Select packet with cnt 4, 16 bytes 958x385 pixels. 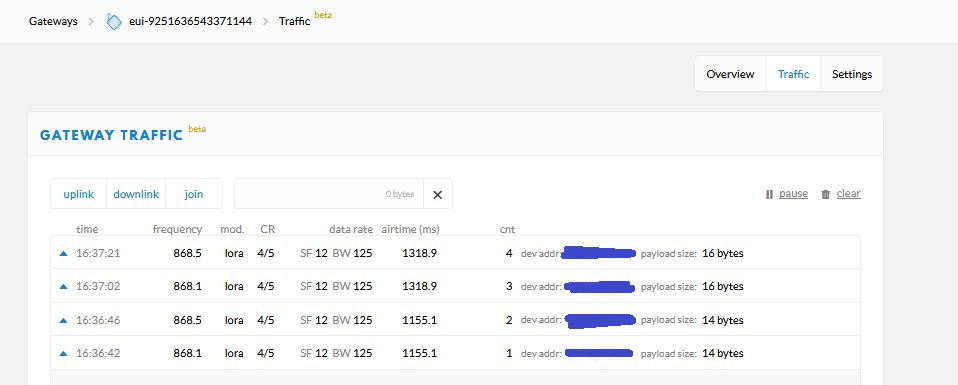point(455,253)
